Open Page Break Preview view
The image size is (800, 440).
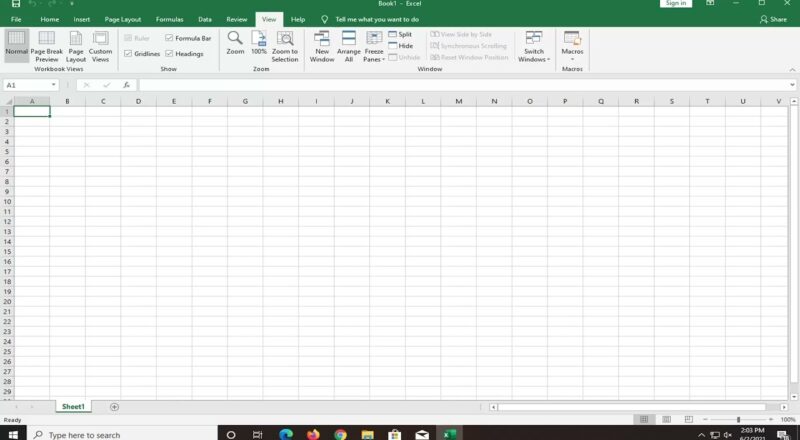(x=46, y=46)
